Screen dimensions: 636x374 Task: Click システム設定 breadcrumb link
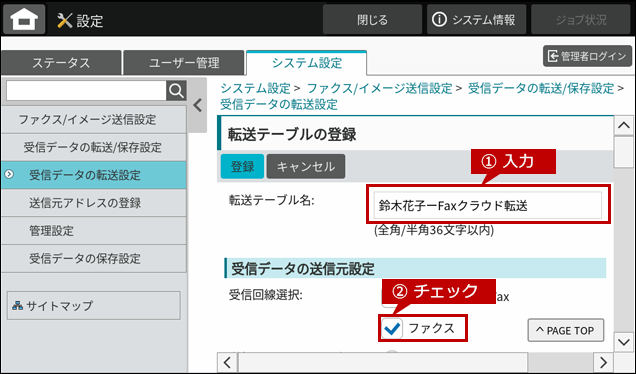(x=256, y=88)
